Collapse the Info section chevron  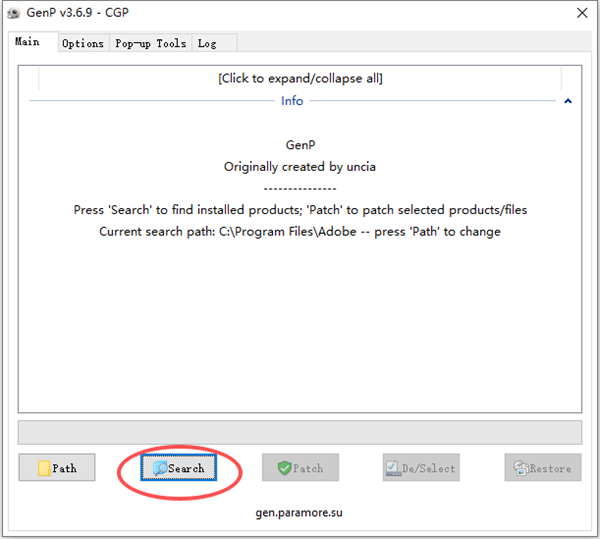[x=568, y=101]
